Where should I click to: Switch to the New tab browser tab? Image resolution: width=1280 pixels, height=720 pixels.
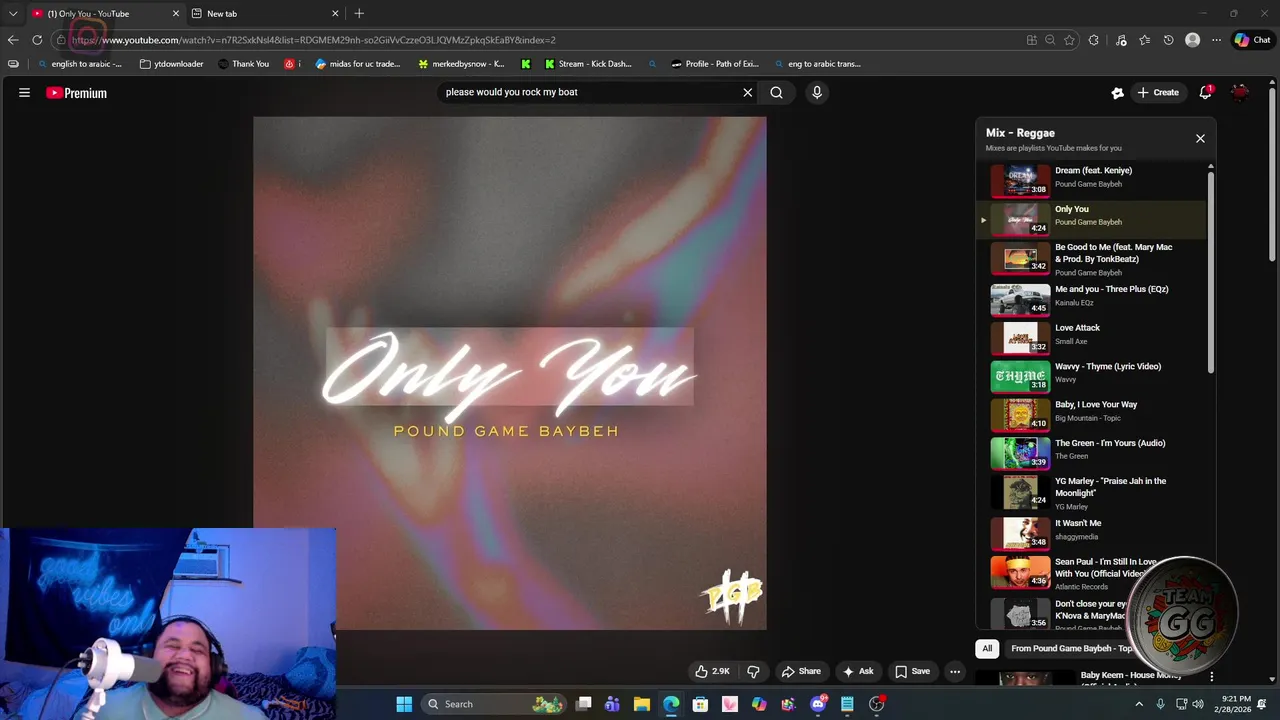pyautogui.click(x=264, y=13)
